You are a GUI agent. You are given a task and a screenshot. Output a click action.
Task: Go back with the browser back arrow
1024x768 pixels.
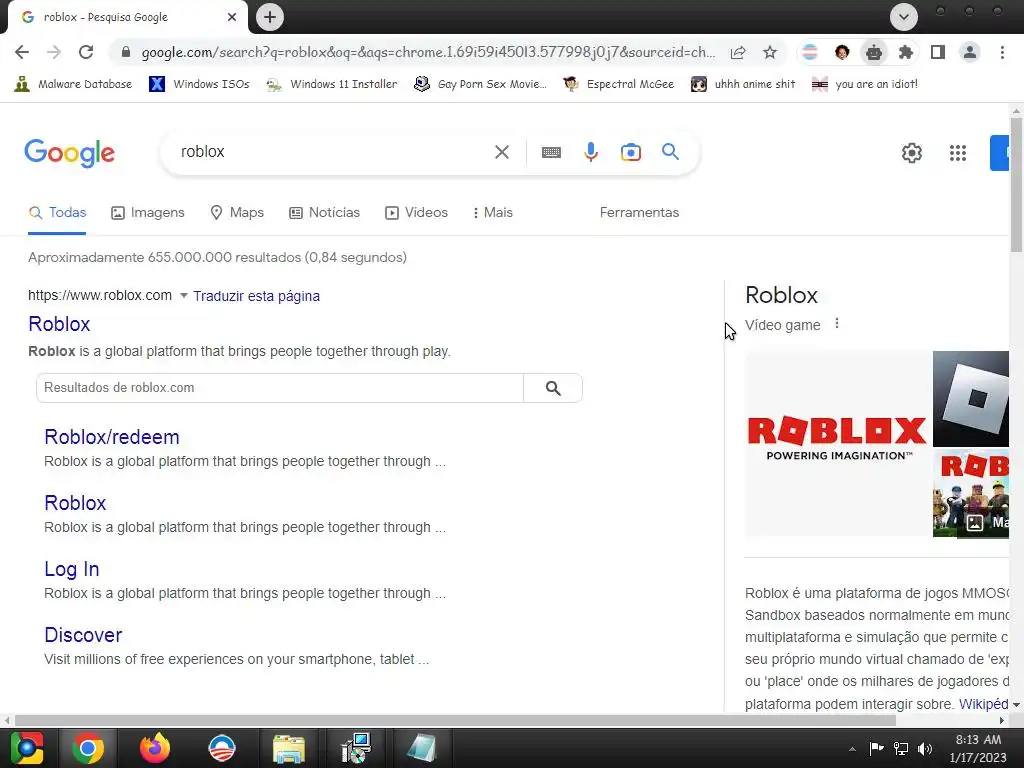[22, 52]
